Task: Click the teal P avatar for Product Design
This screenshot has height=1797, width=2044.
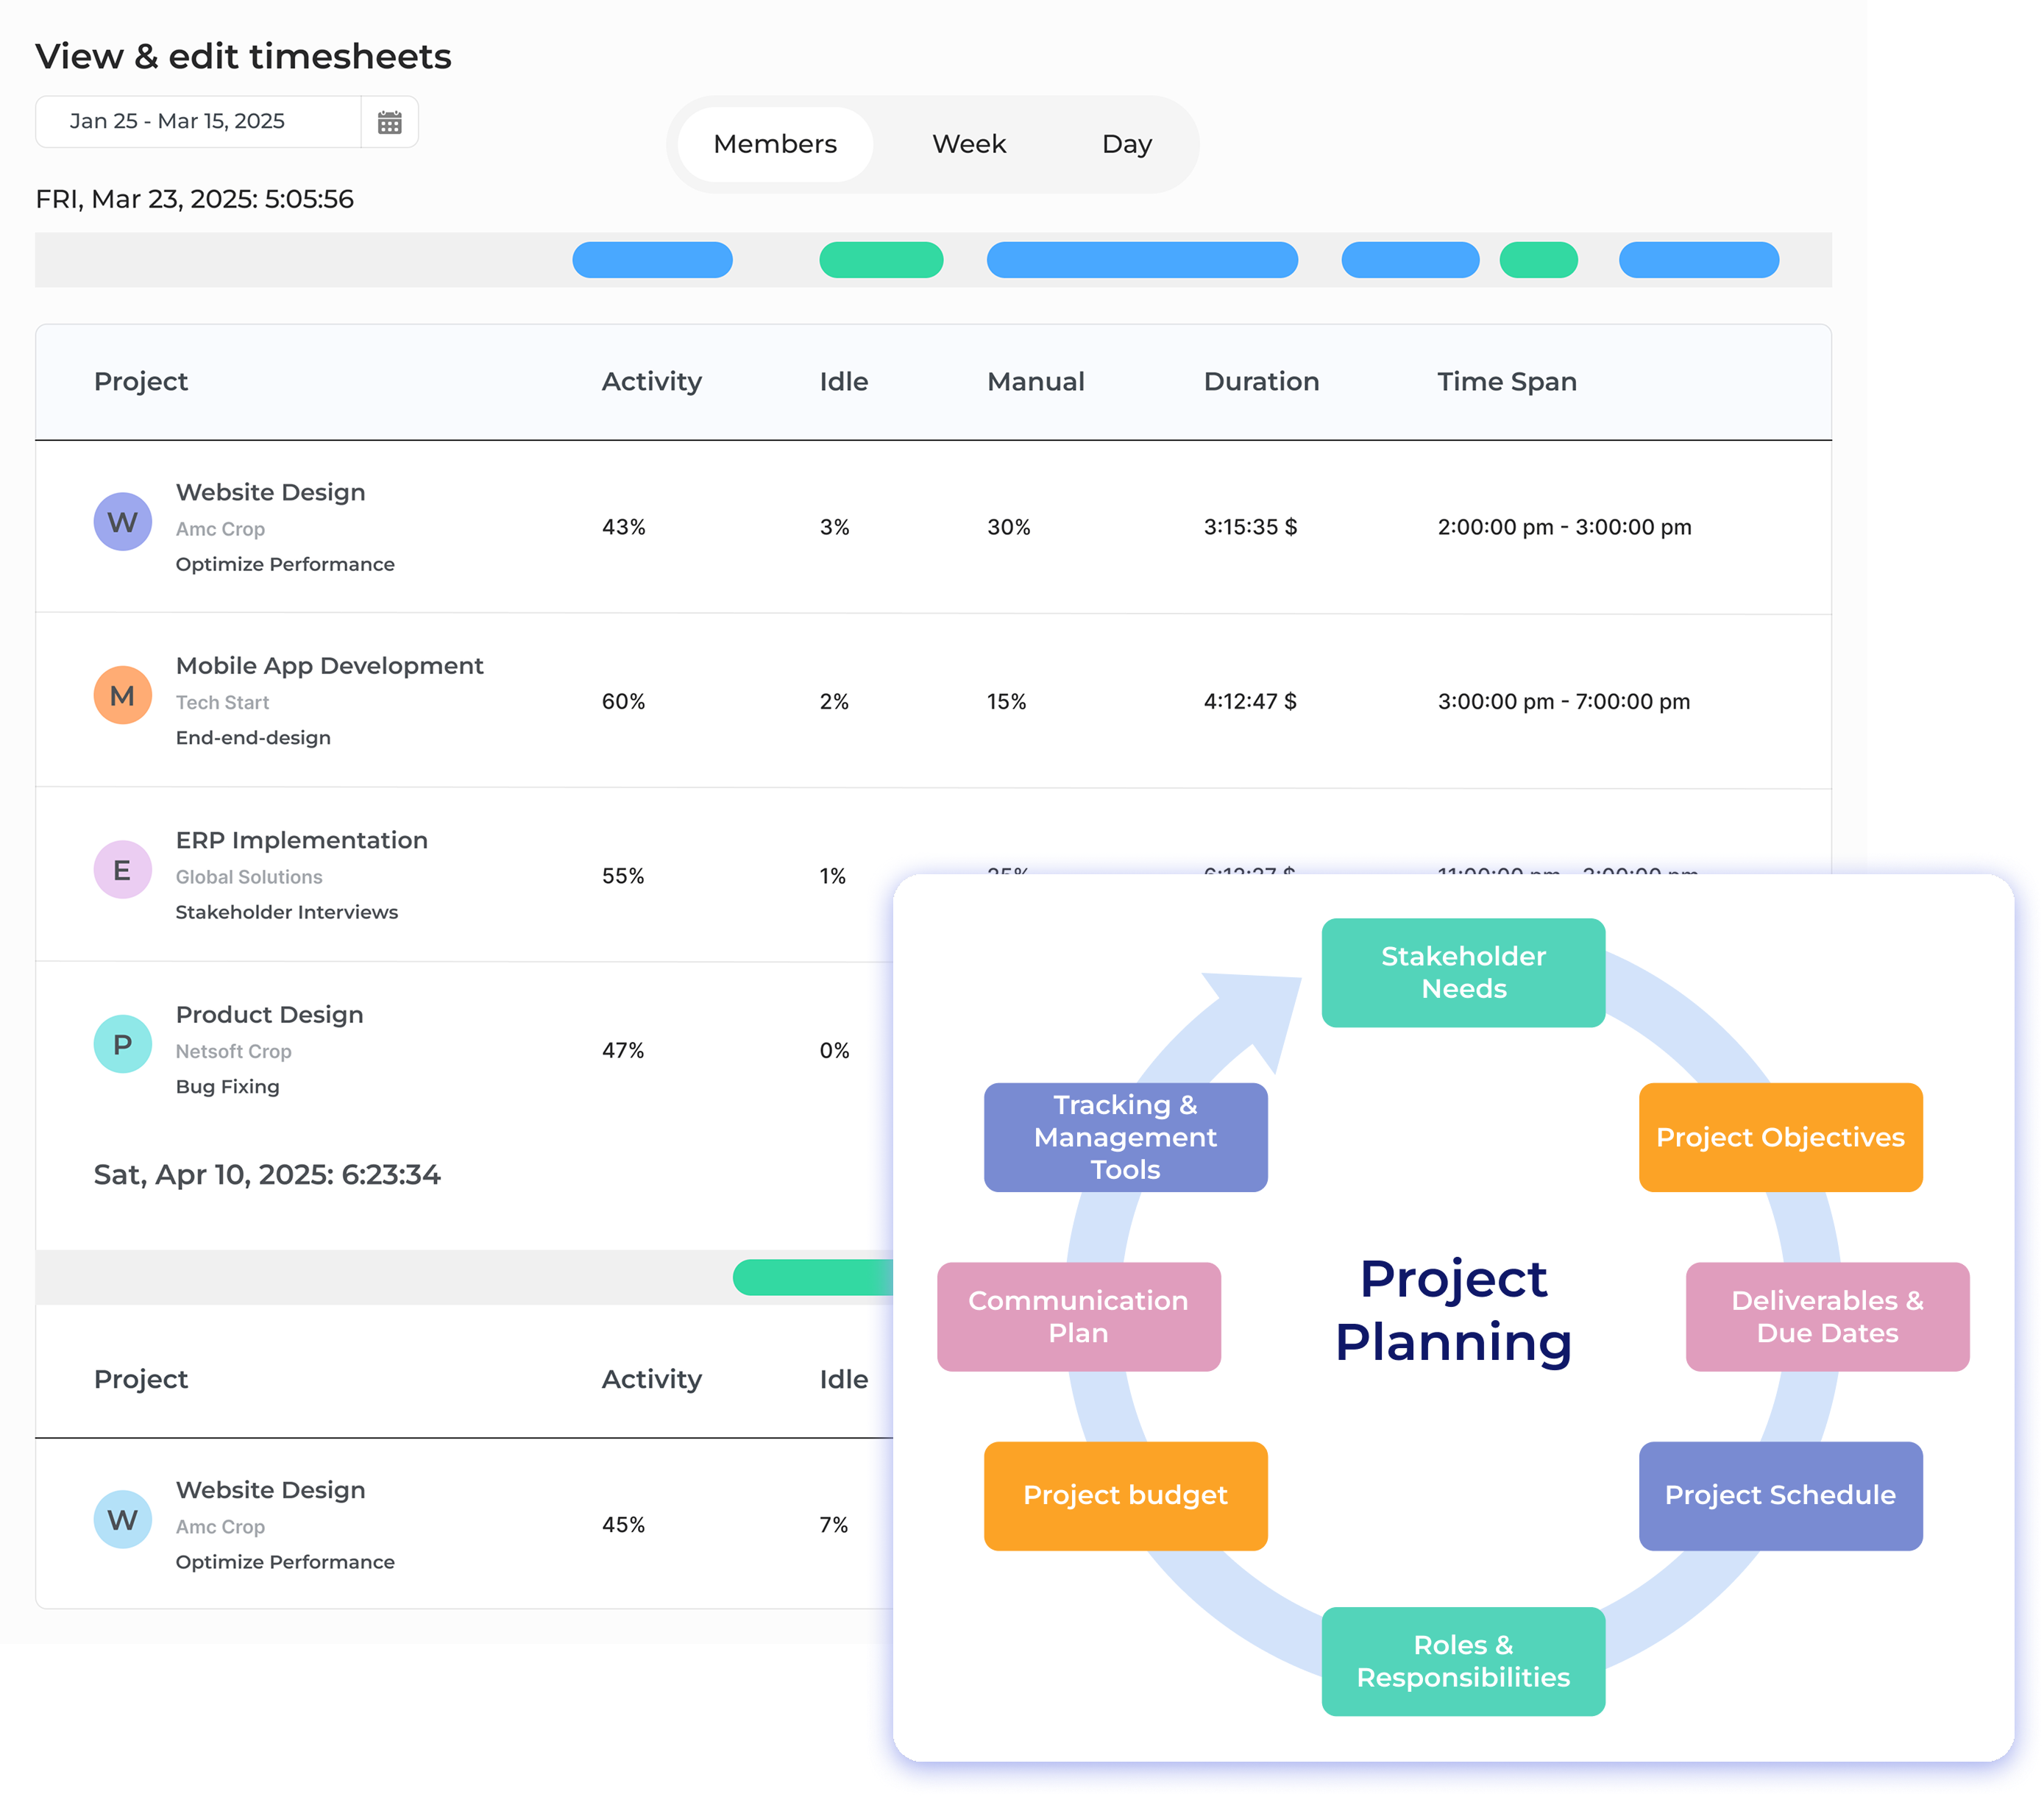Action: (123, 1044)
